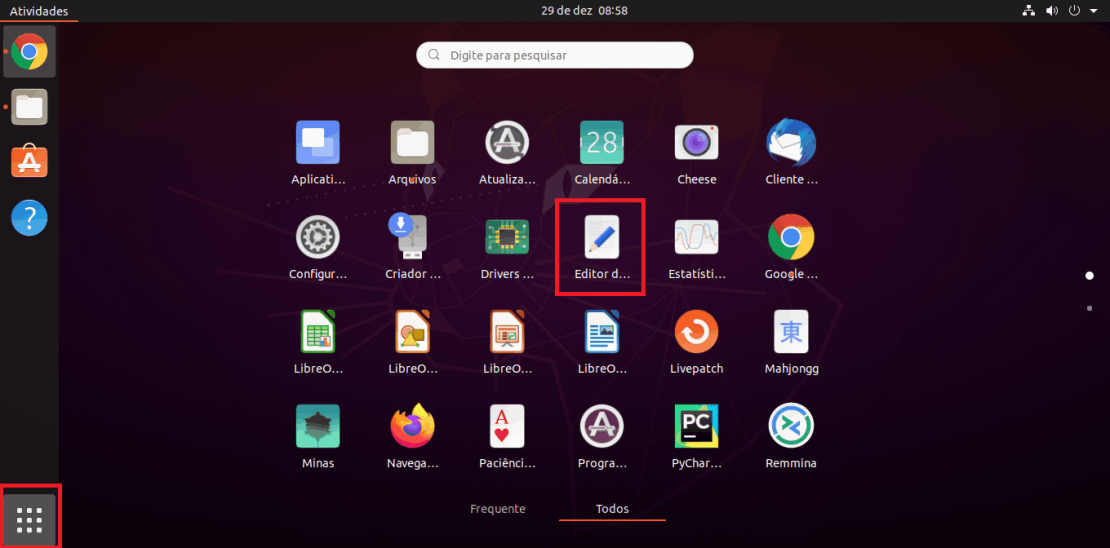Open Ubuntu Software in the dock
Screen dimensions: 1110x548
point(30,162)
